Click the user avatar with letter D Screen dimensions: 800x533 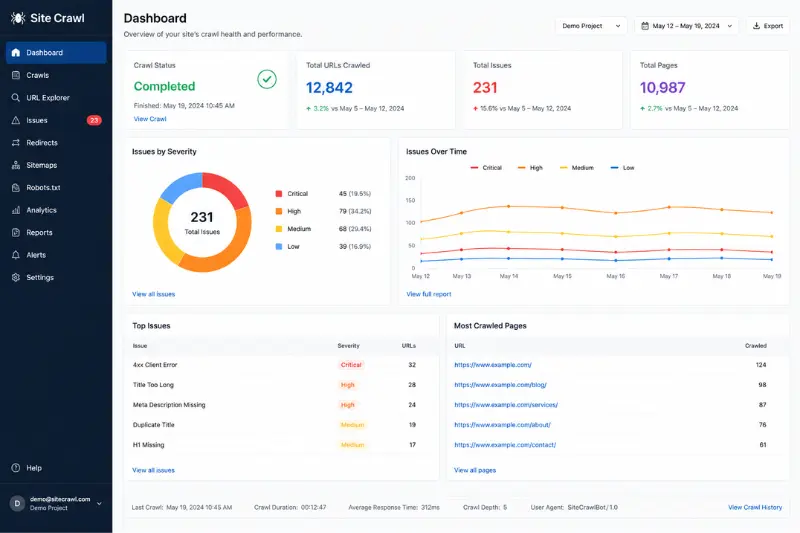point(17,503)
